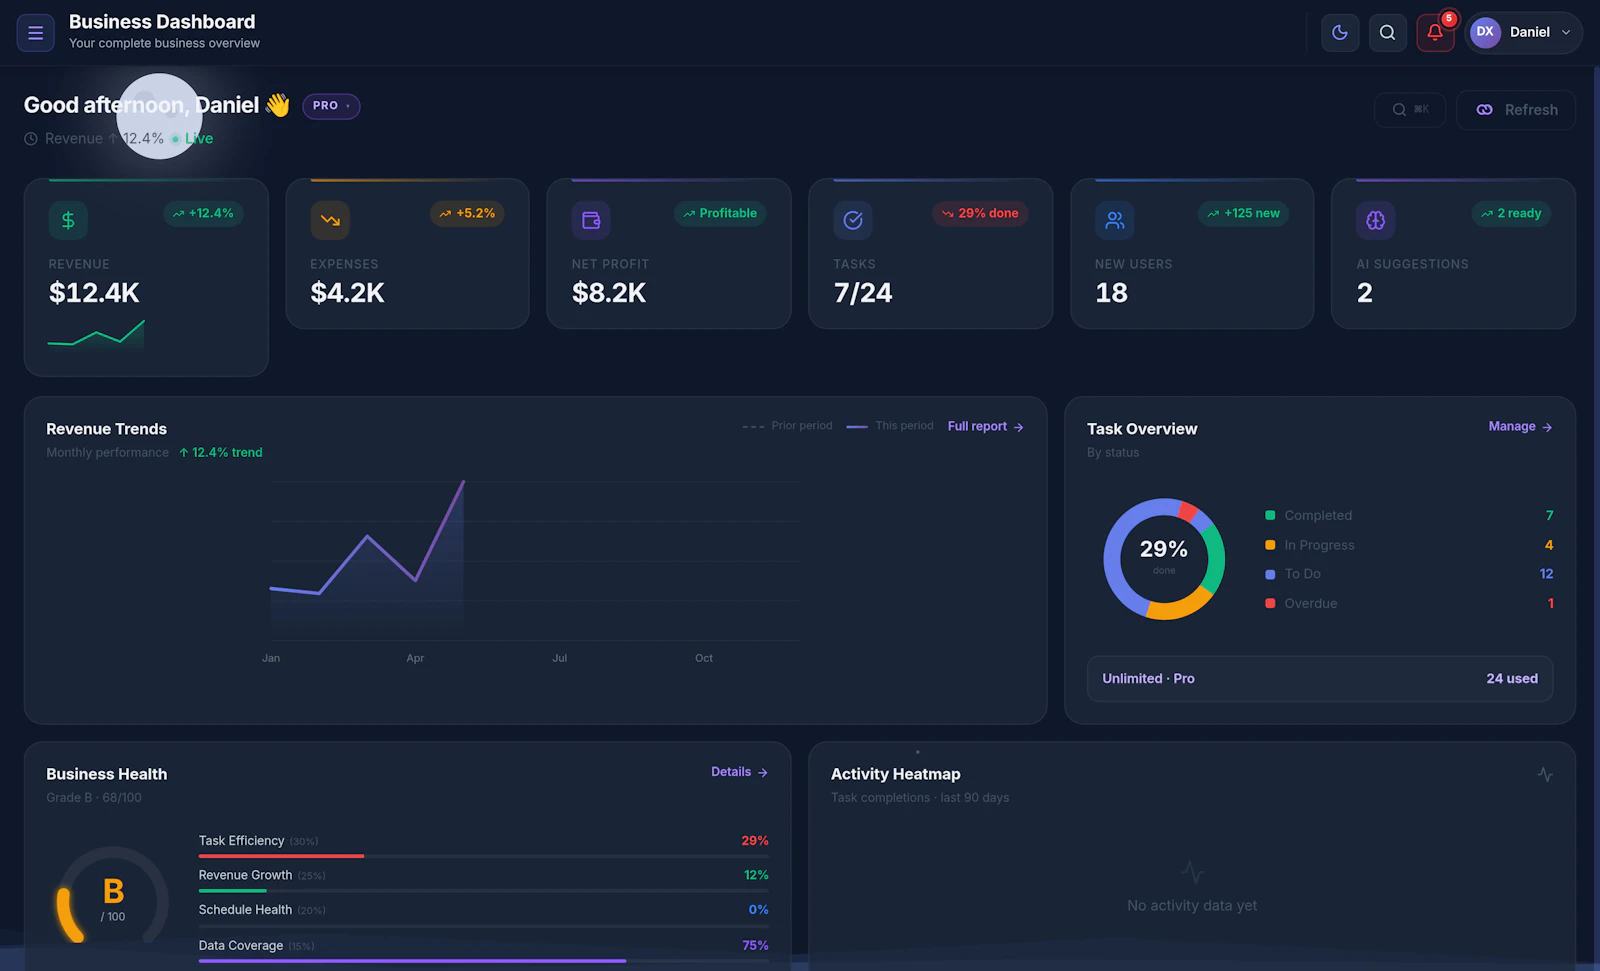Viewport: 1600px width, 971px height.
Task: Click the blue To Do legend swatch
Action: pos(1270,574)
